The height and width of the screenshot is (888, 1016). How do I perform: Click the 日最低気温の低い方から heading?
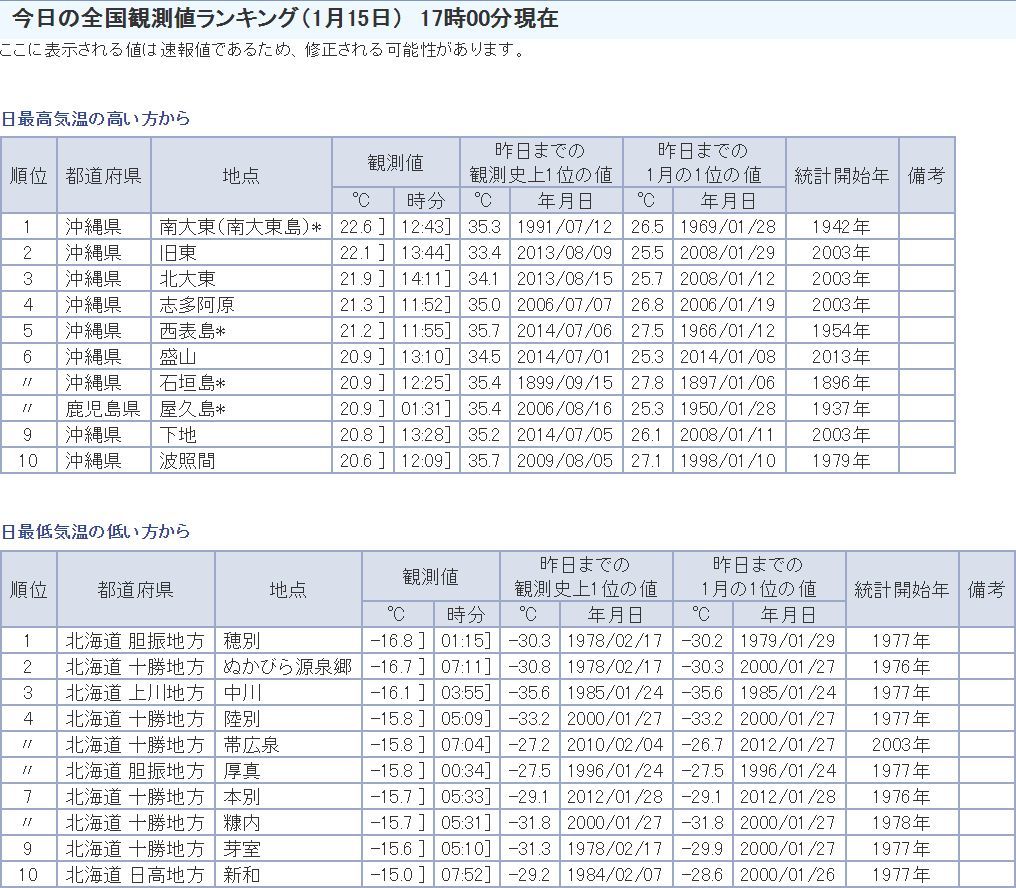pos(96,531)
